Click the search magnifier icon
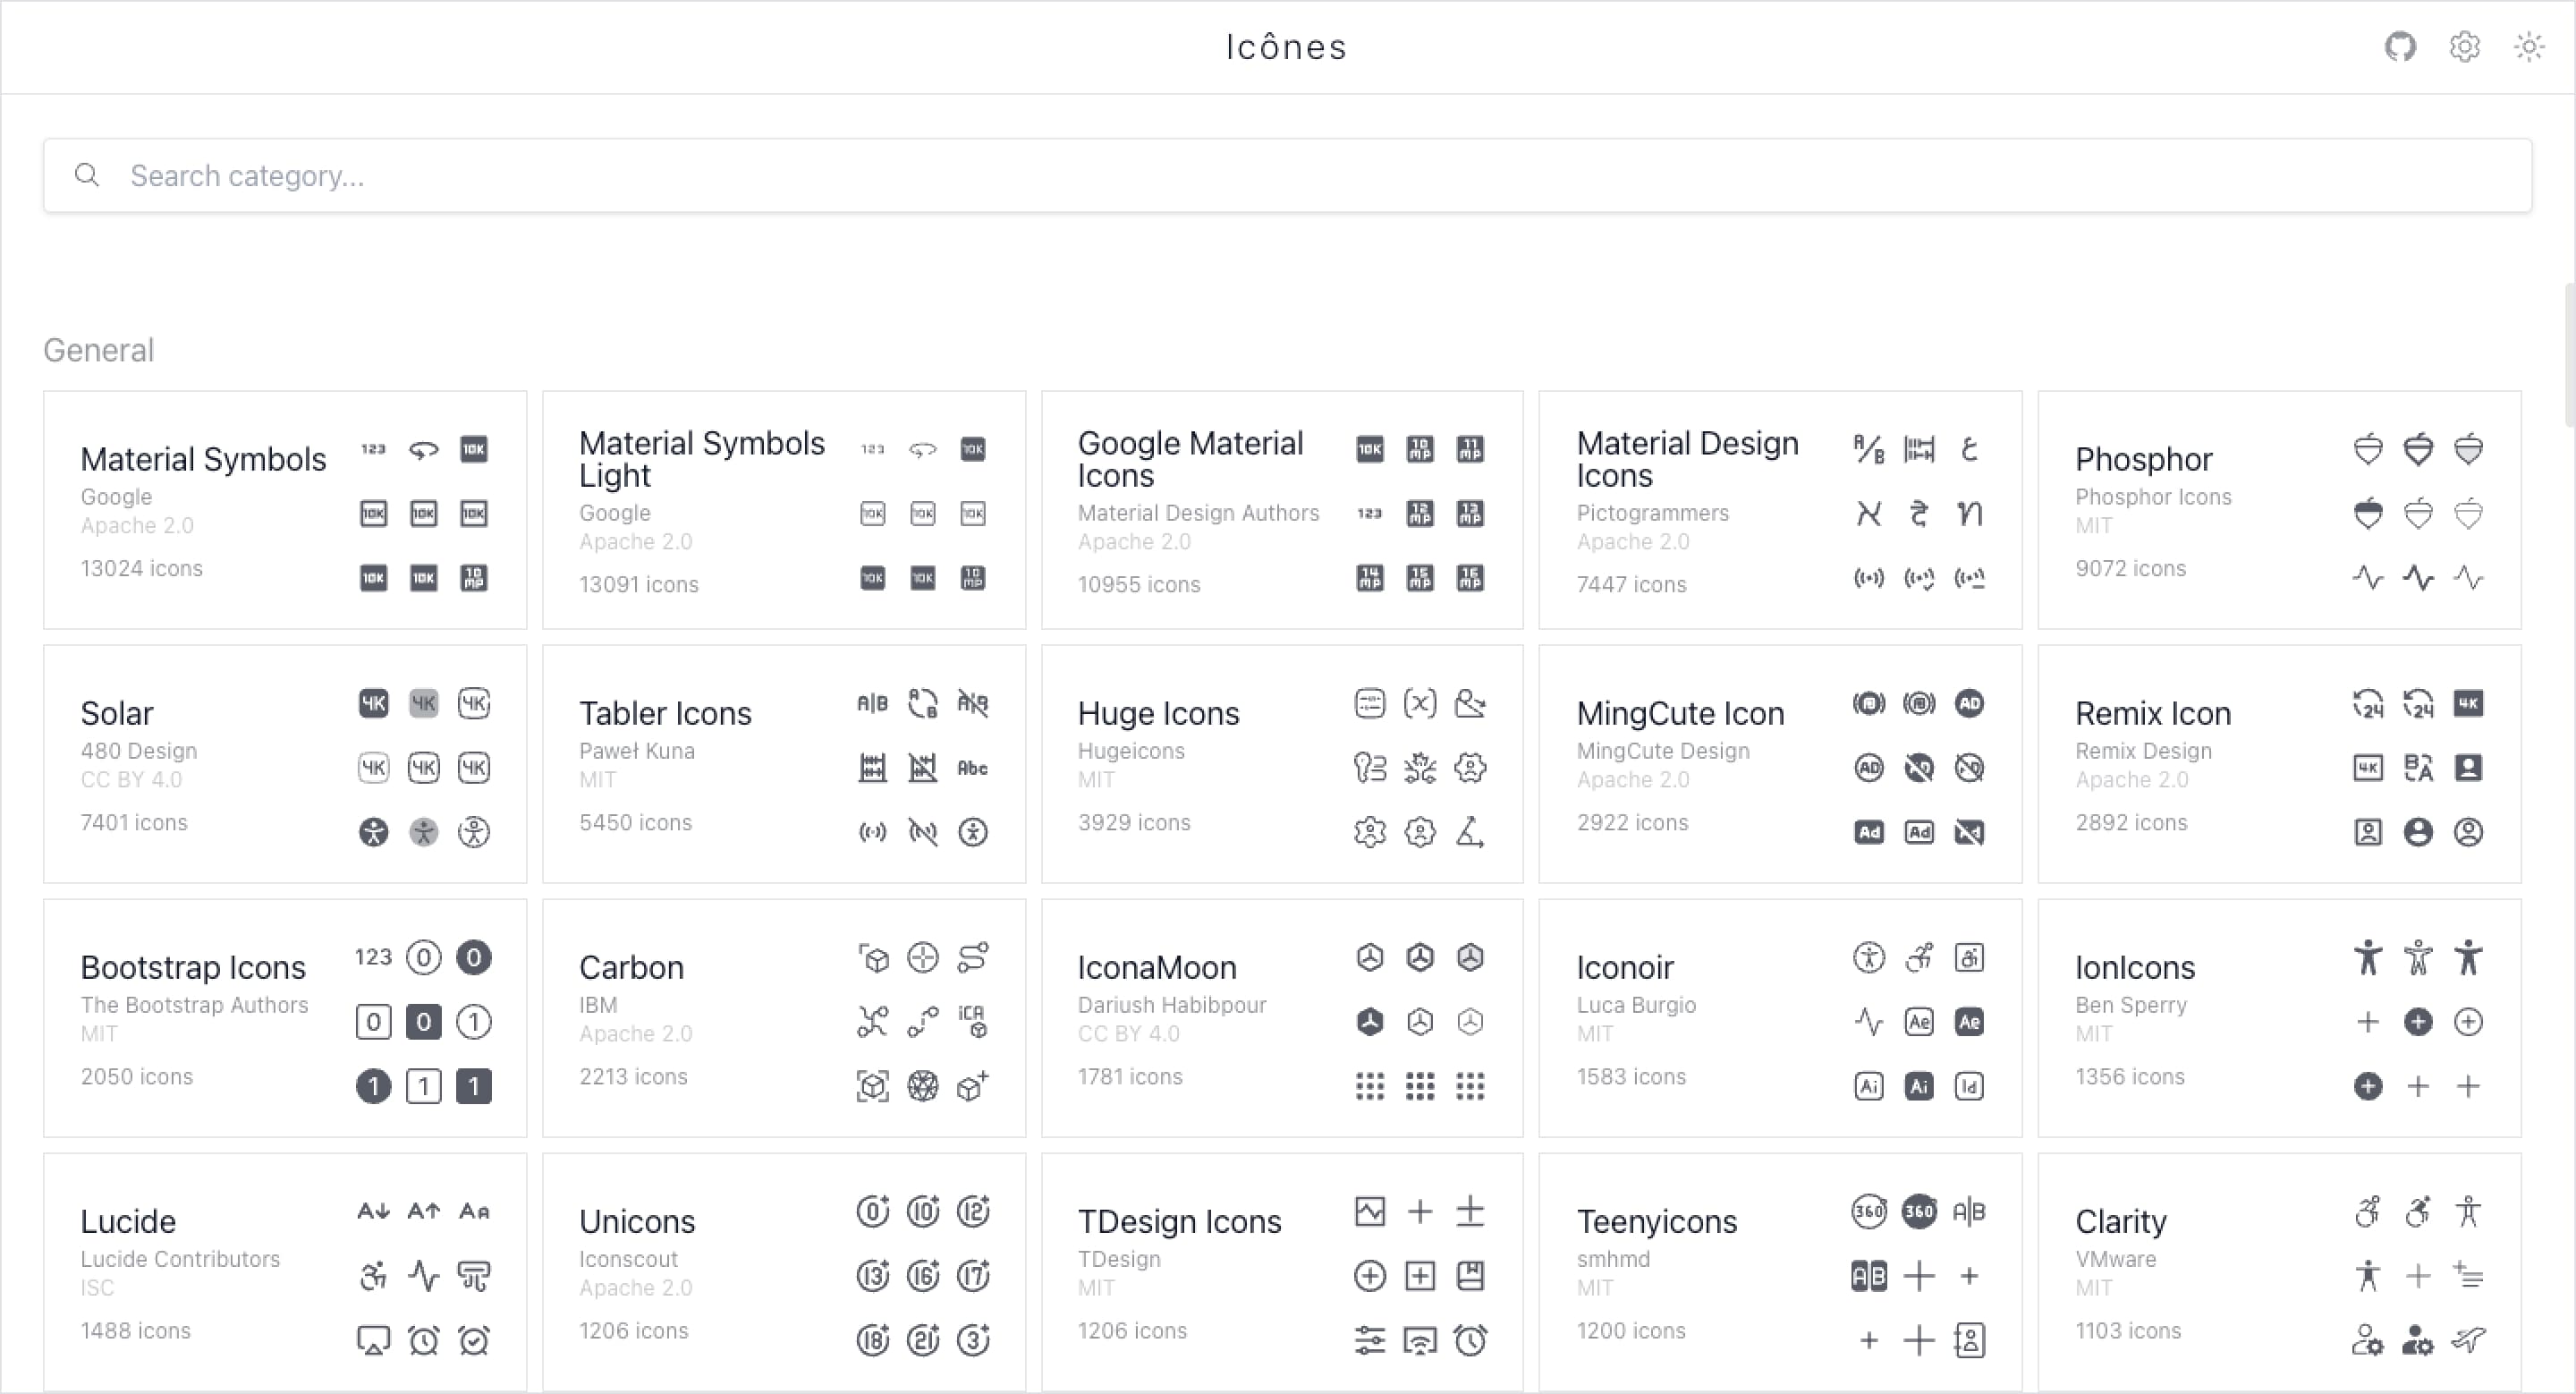The height and width of the screenshot is (1394, 2576). tap(87, 175)
